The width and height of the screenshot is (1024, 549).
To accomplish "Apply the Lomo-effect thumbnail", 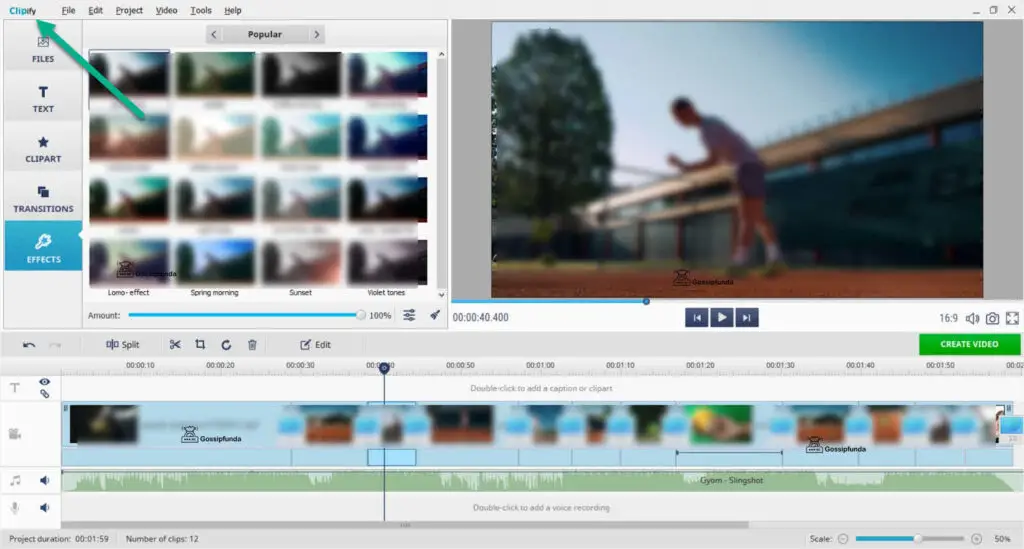I will point(129,262).
